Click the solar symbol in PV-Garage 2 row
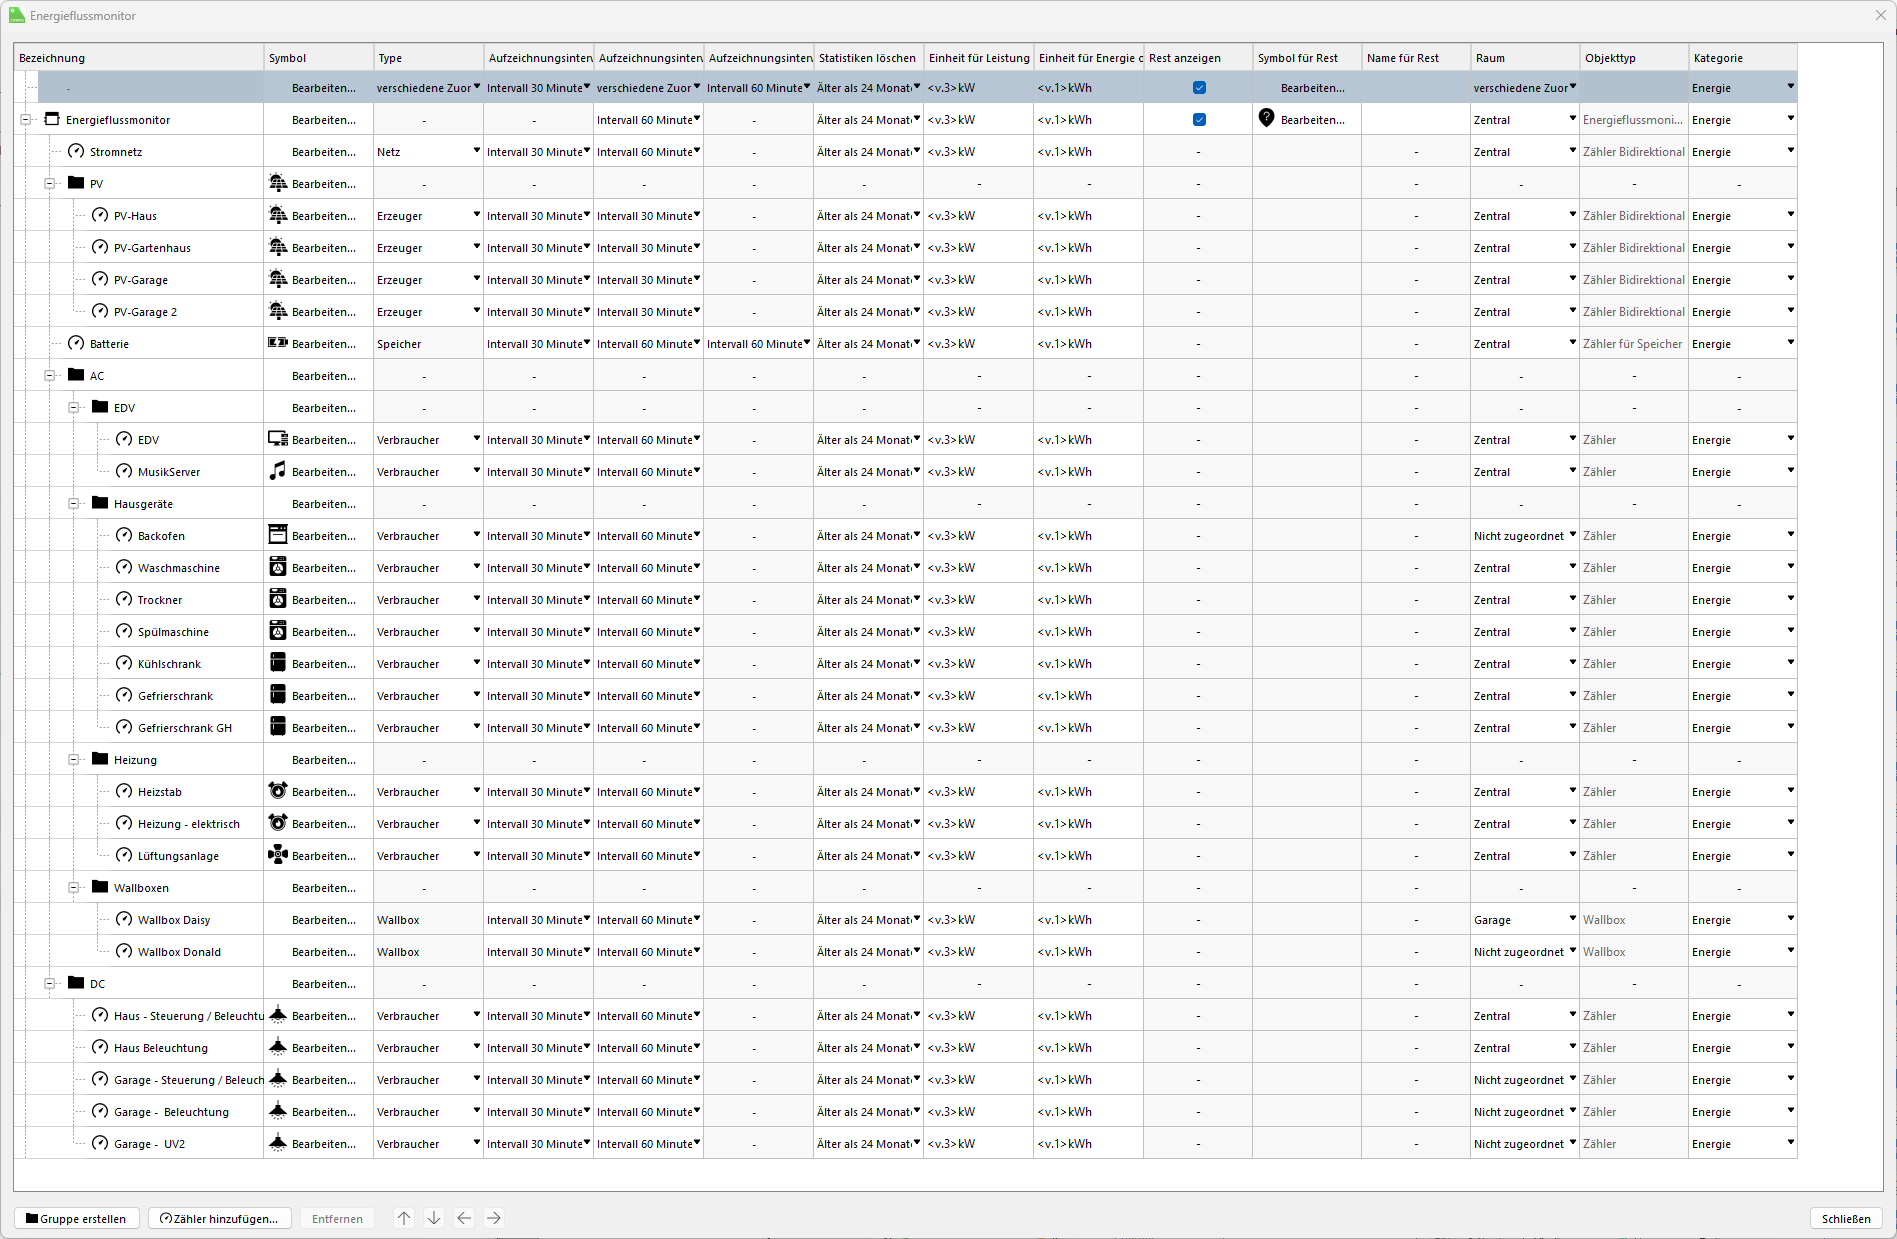 coord(278,311)
